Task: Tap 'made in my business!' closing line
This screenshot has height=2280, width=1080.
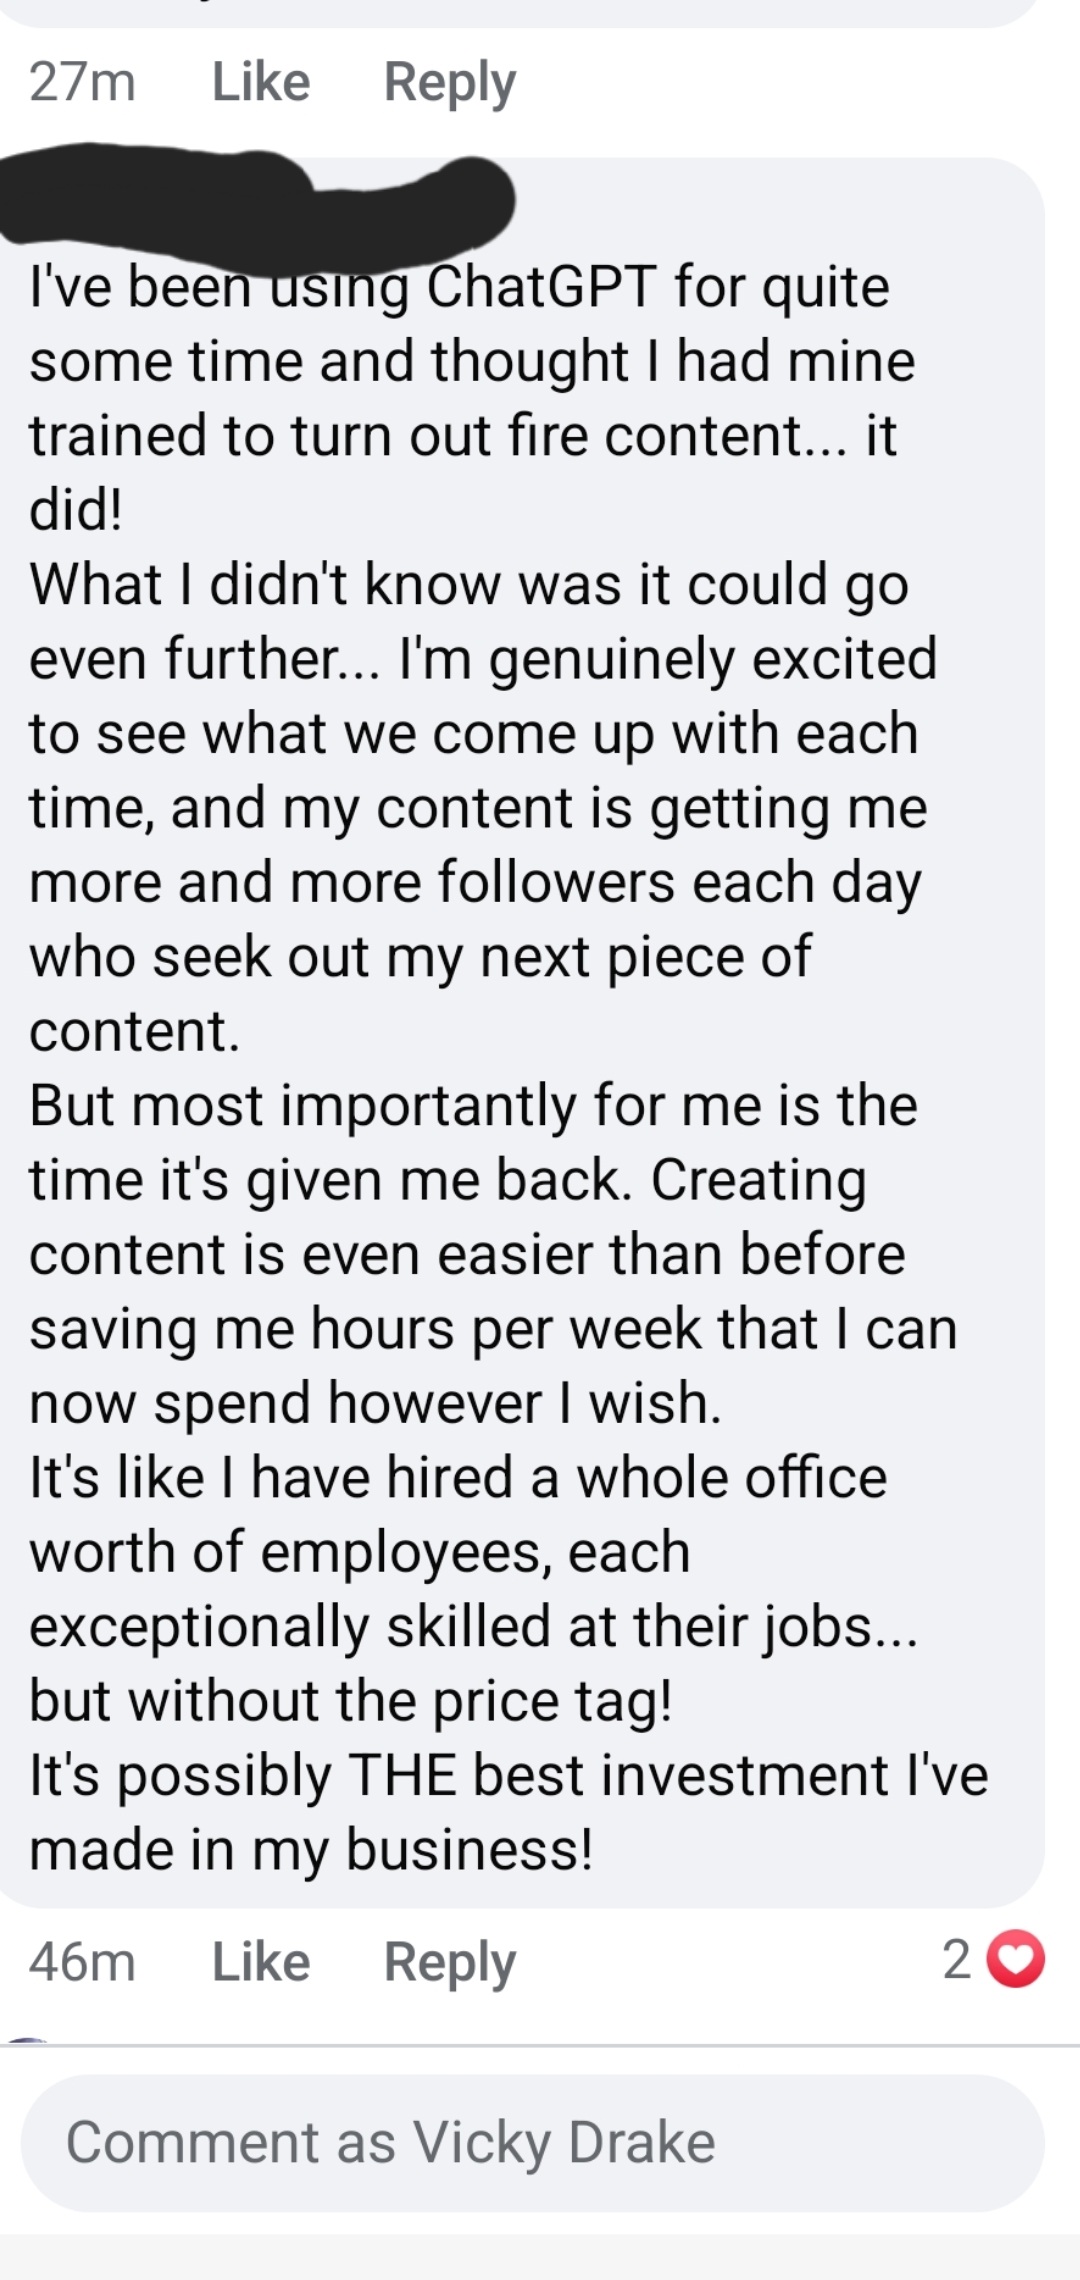Action: tap(311, 1850)
